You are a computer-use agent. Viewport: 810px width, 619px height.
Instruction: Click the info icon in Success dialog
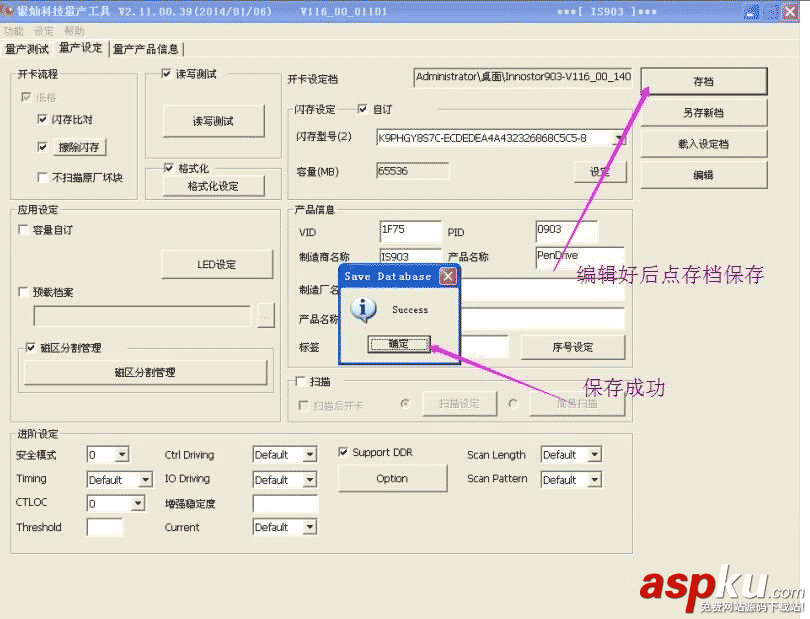363,310
